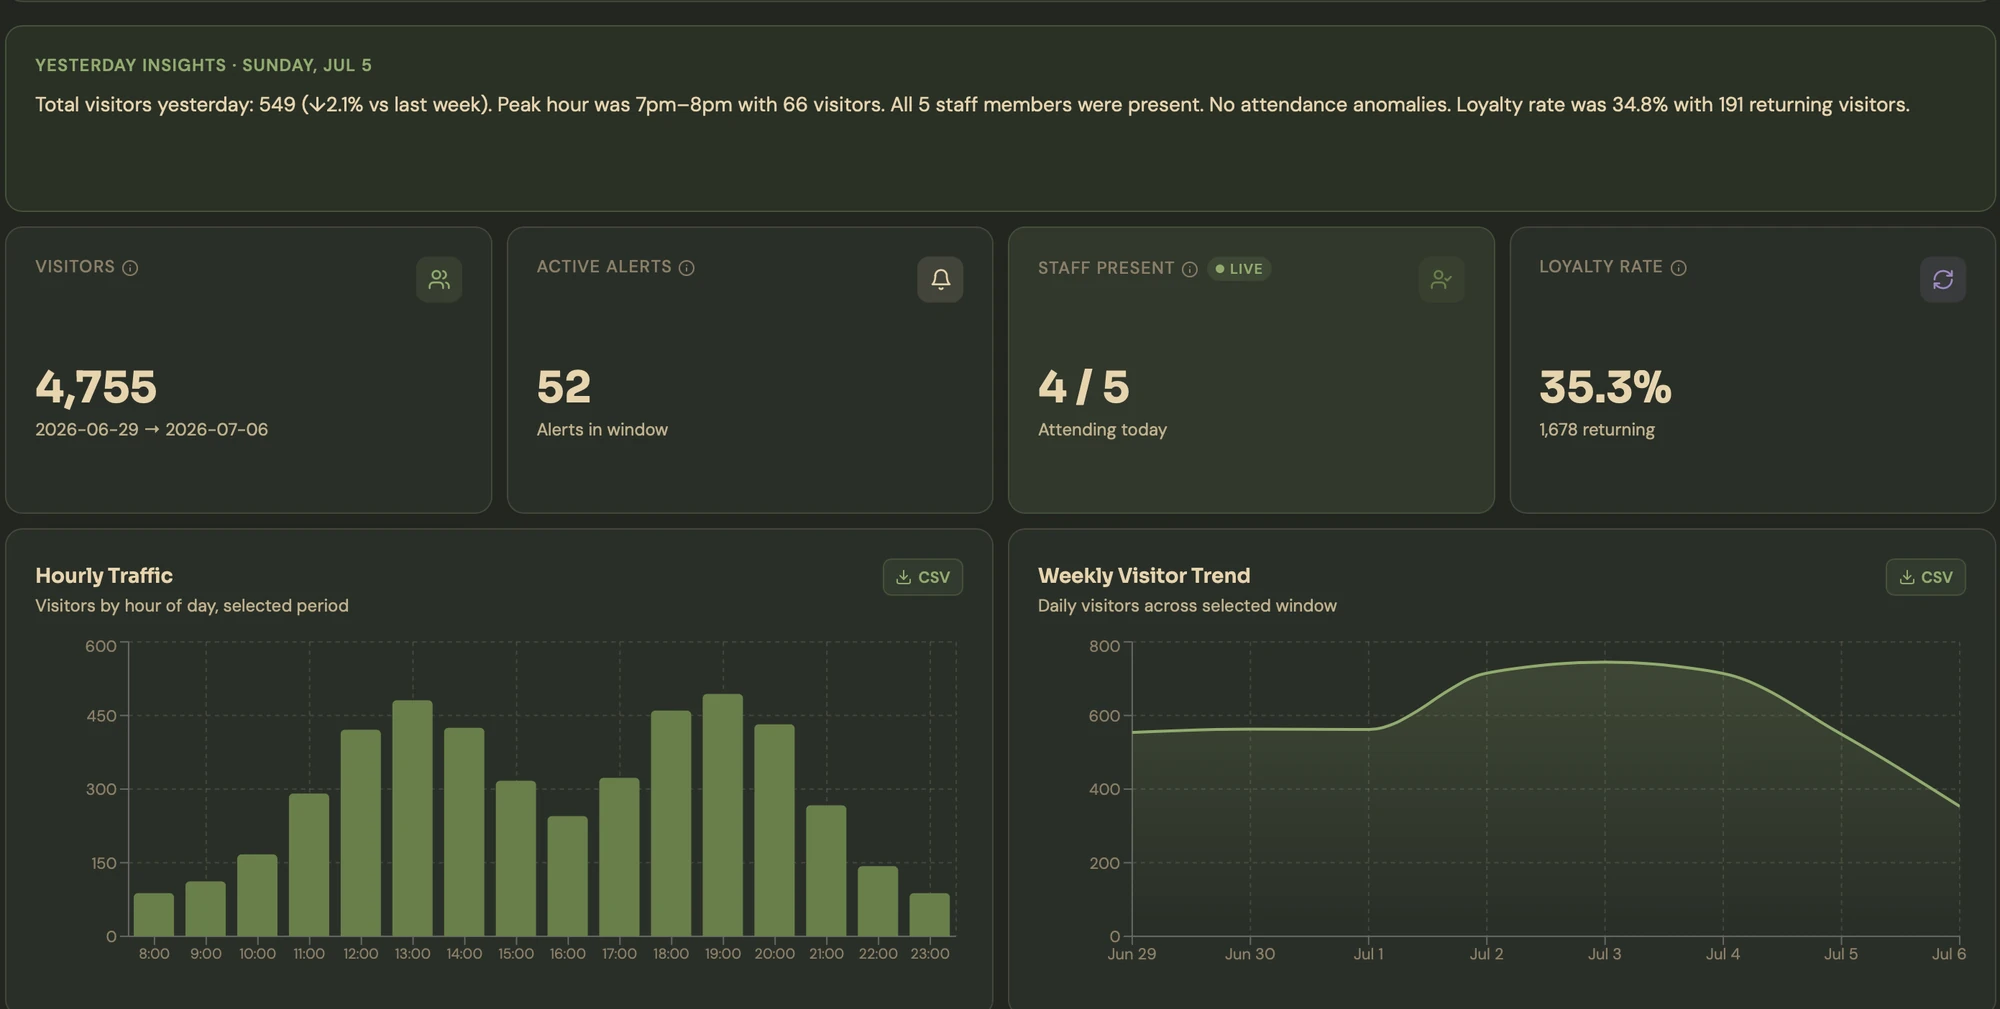Click the yesterday insights summary paragraph
This screenshot has width=2000, height=1009.
pyautogui.click(x=972, y=104)
